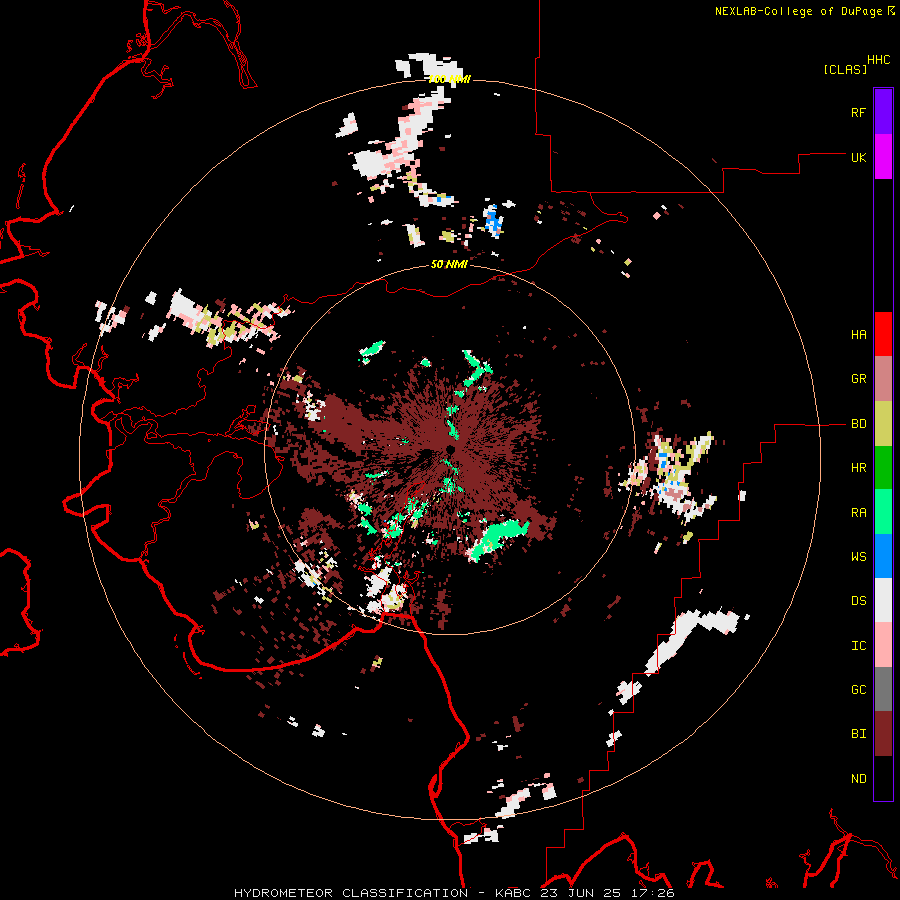Click the dusty pink GR legend swatch

pos(883,379)
